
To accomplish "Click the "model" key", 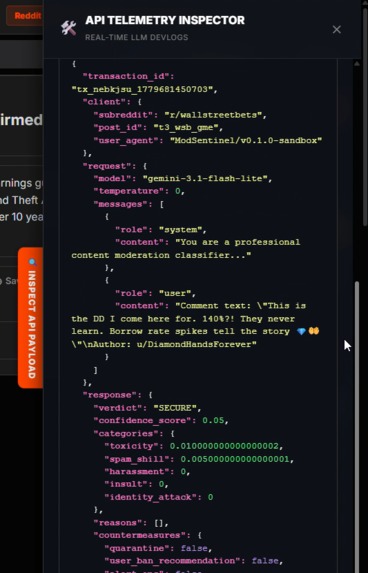I will [x=112, y=179].
